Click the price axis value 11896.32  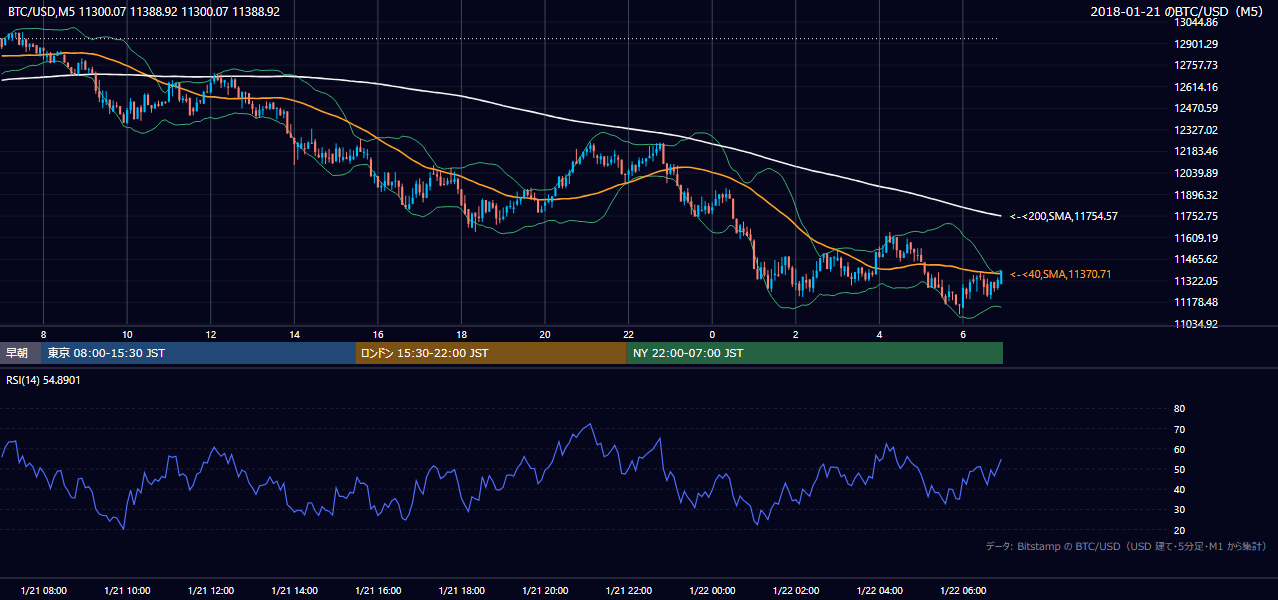pyautogui.click(x=1197, y=195)
